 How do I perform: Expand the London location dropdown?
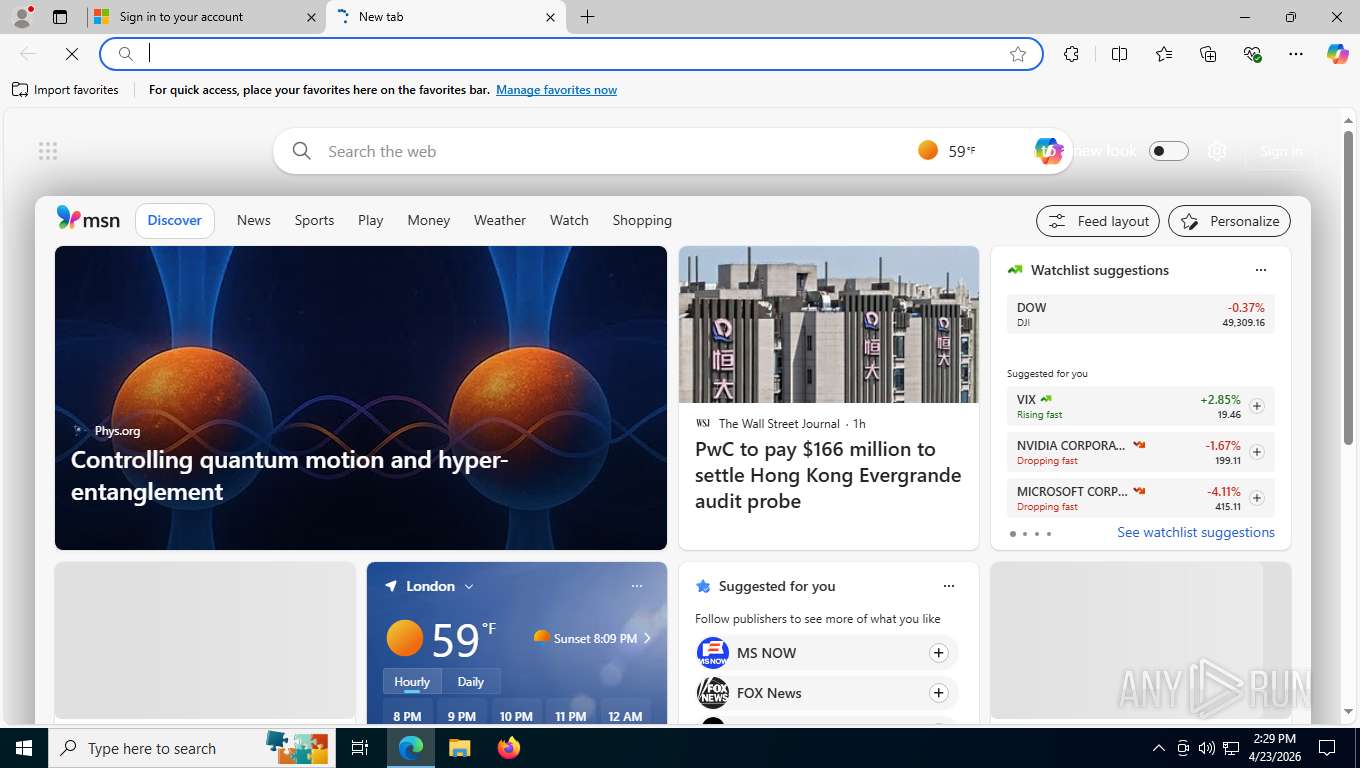(x=468, y=587)
